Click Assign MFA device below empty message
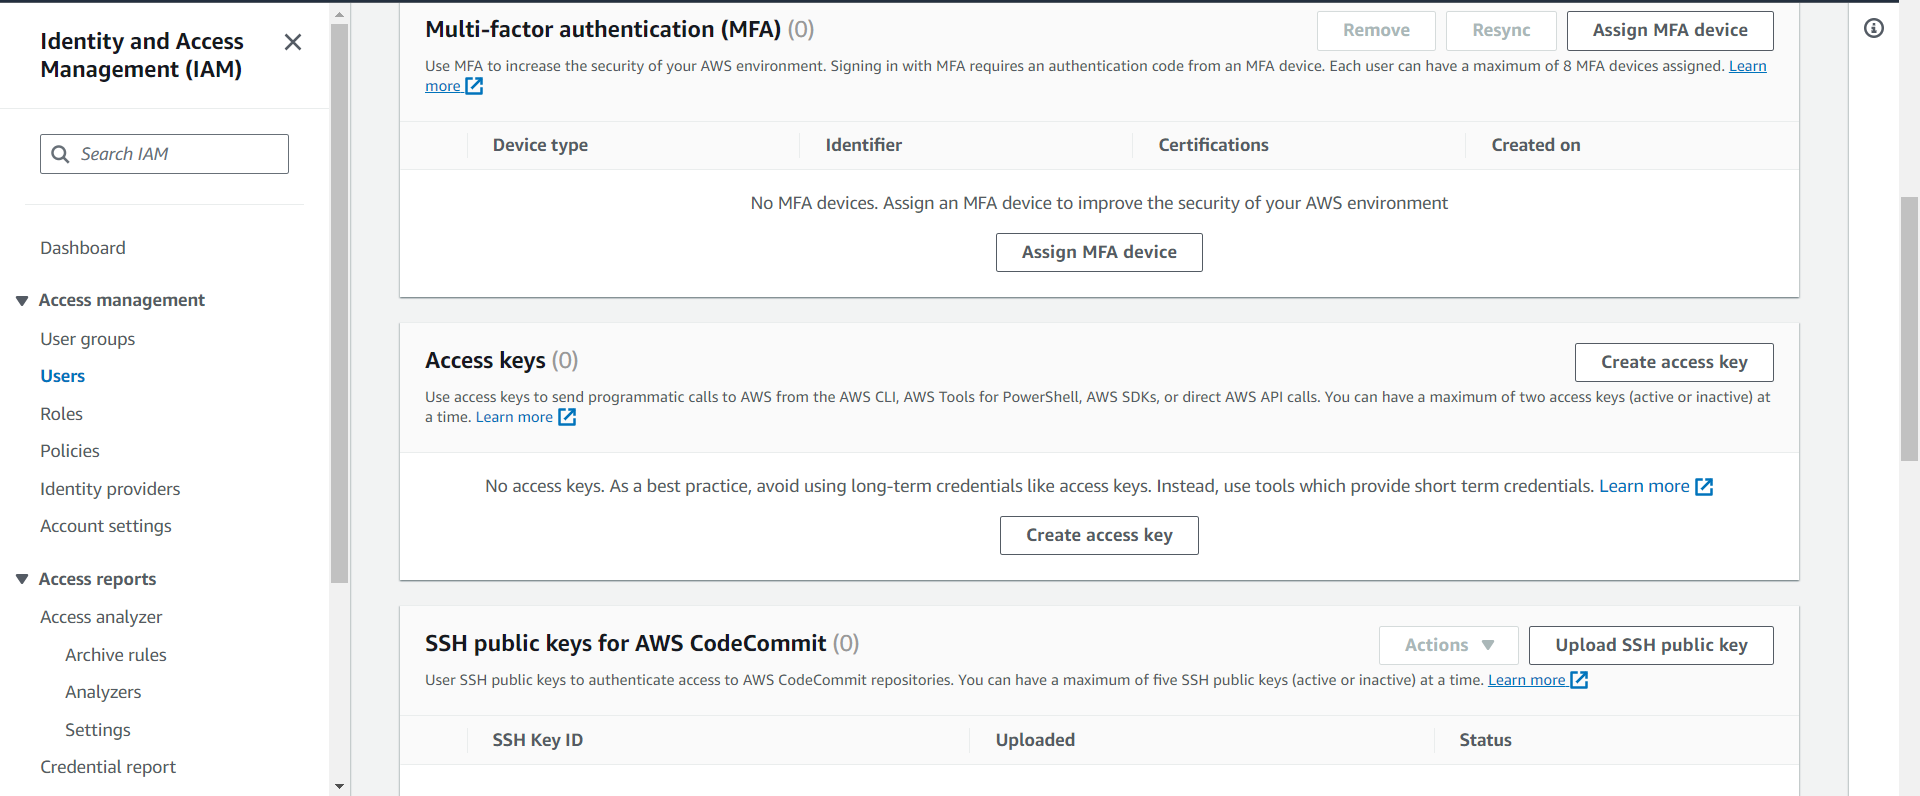Screen dimensions: 1920x796 click(x=1099, y=252)
